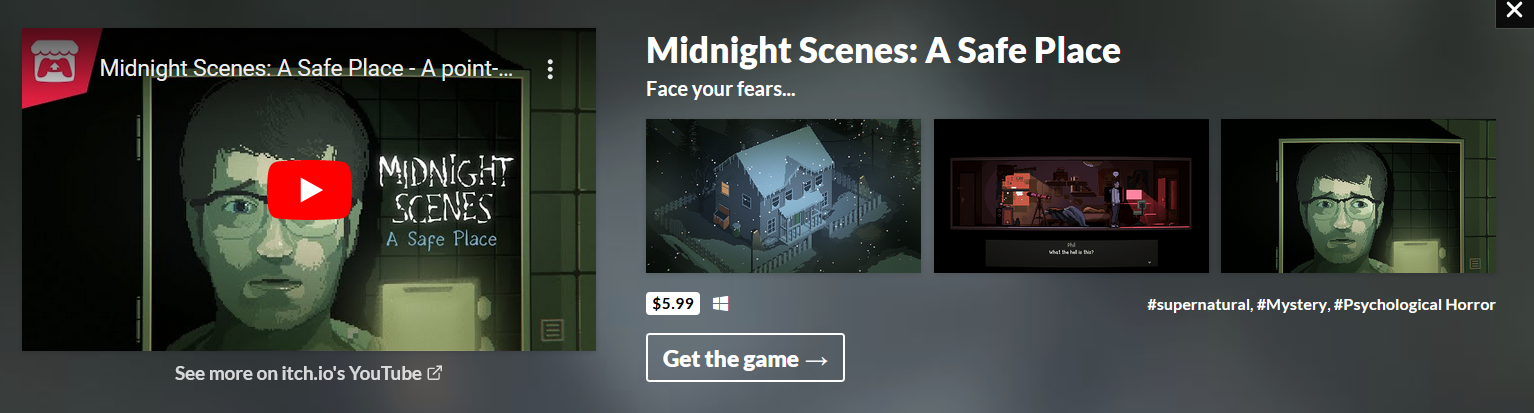Select the #supernatural tag
The height and width of the screenshot is (413, 1534).
coord(1199,304)
